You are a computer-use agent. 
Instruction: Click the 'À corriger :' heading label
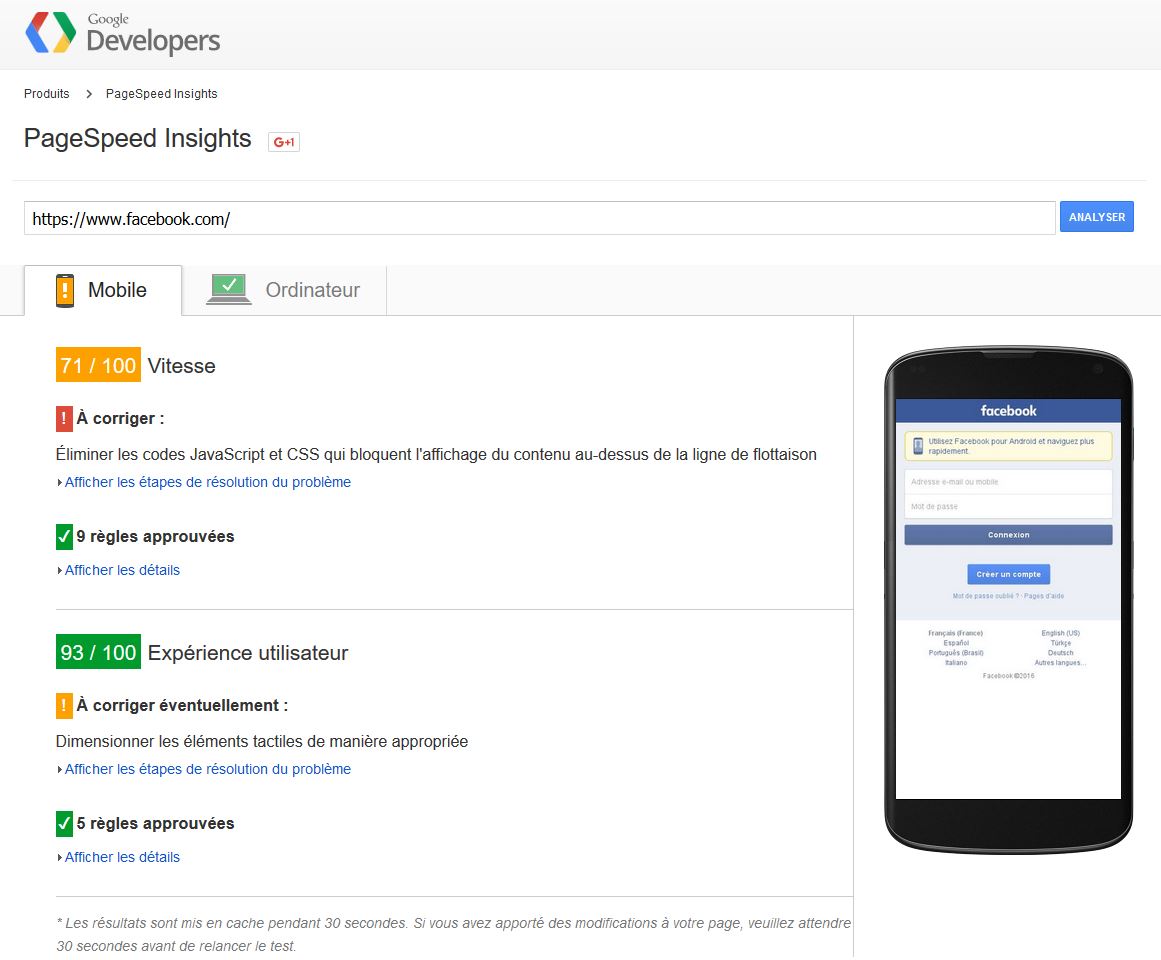click(x=120, y=418)
